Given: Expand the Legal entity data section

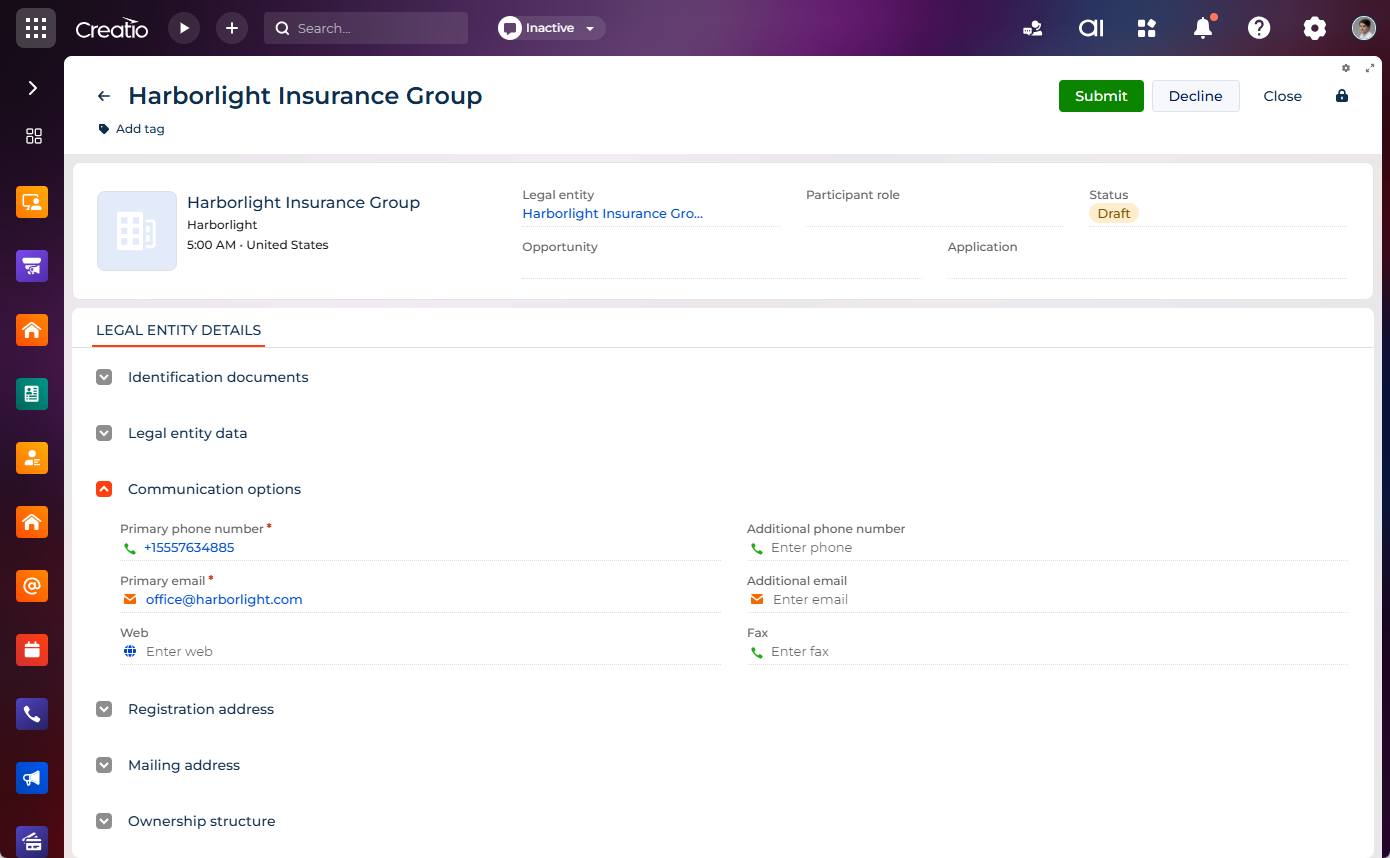Looking at the screenshot, I should point(104,433).
